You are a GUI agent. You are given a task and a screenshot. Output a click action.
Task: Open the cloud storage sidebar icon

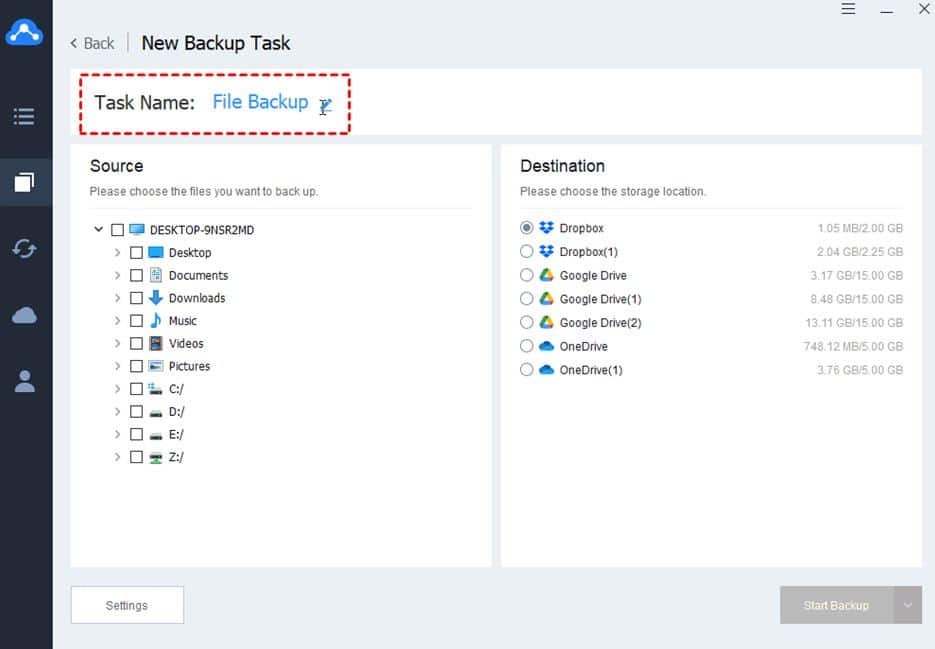[x=24, y=315]
